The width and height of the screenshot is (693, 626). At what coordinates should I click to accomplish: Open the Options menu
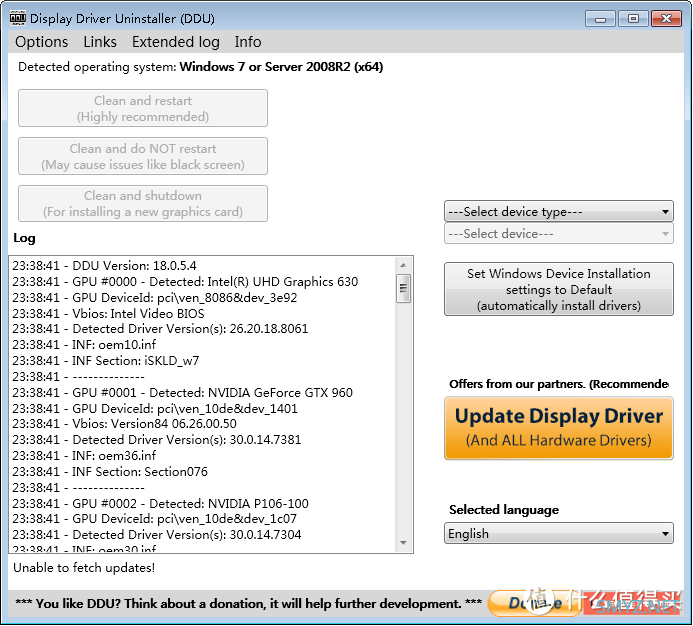(x=42, y=42)
